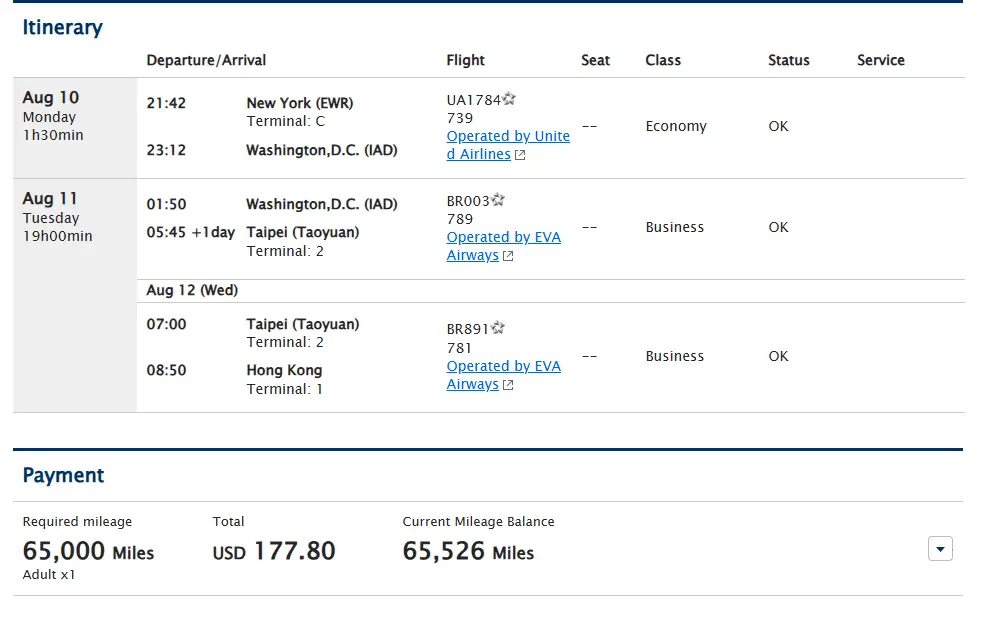Image resolution: width=983 pixels, height=617 pixels.
Task: Click the USD 177.80 total amount
Action: pos(274,551)
